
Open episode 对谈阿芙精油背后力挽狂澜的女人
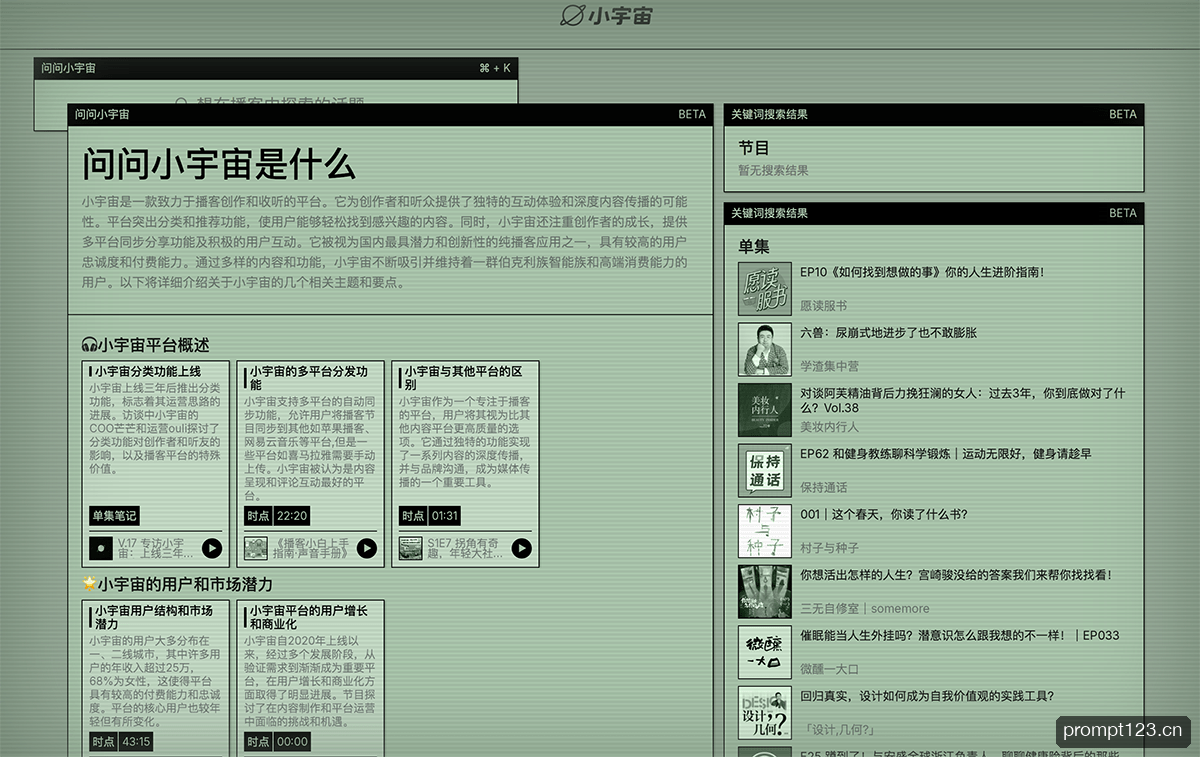[963, 400]
